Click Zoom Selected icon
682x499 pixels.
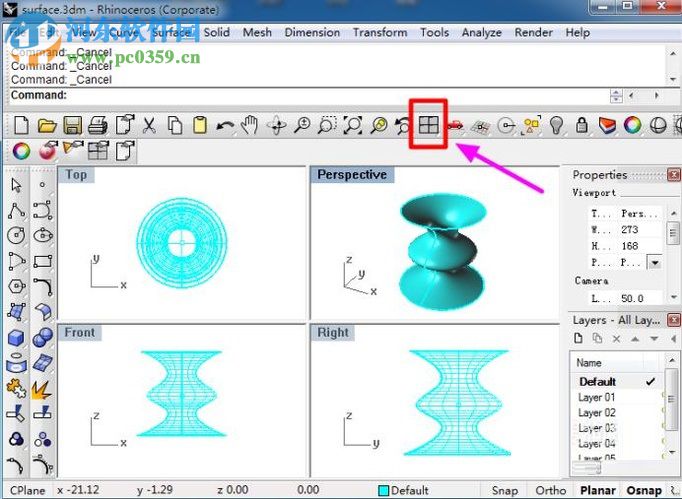point(378,126)
